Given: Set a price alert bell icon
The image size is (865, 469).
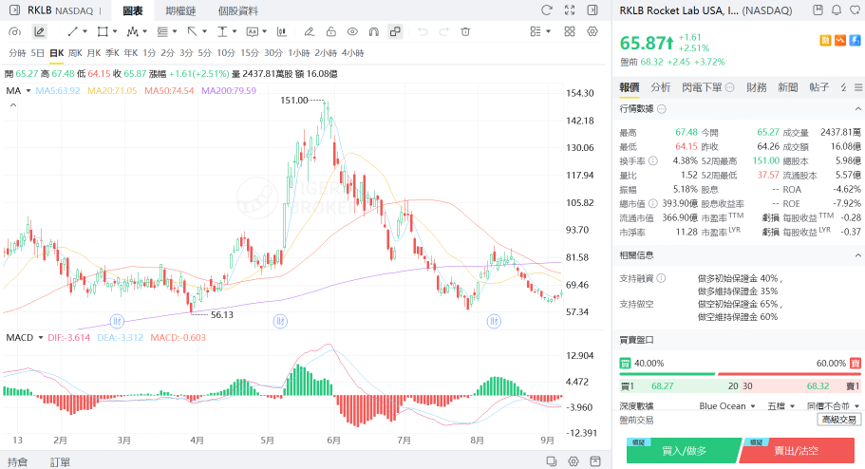Looking at the screenshot, I should (x=836, y=10).
